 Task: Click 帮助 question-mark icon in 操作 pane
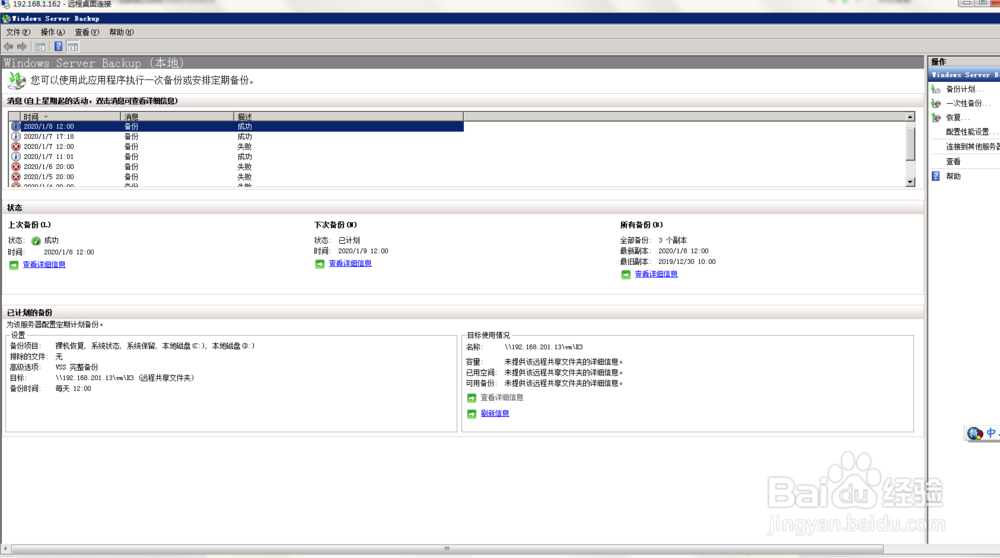point(936,176)
